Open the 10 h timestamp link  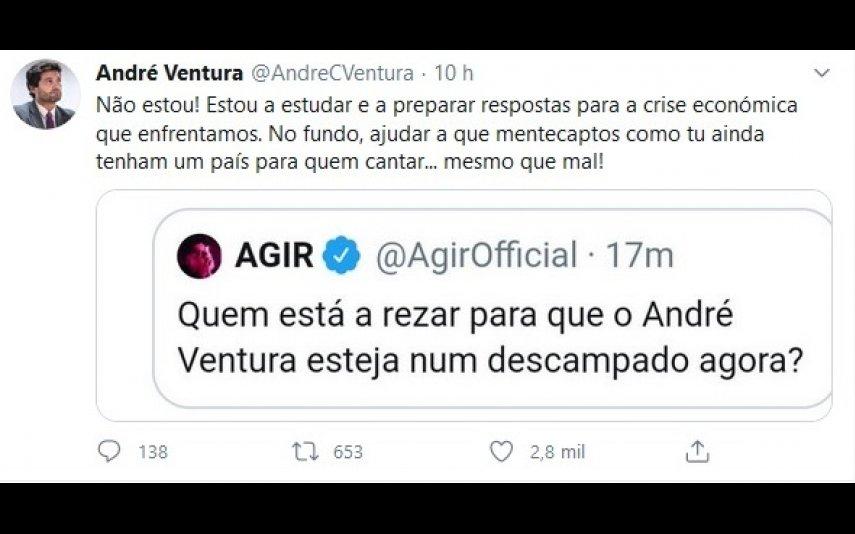[x=454, y=73]
